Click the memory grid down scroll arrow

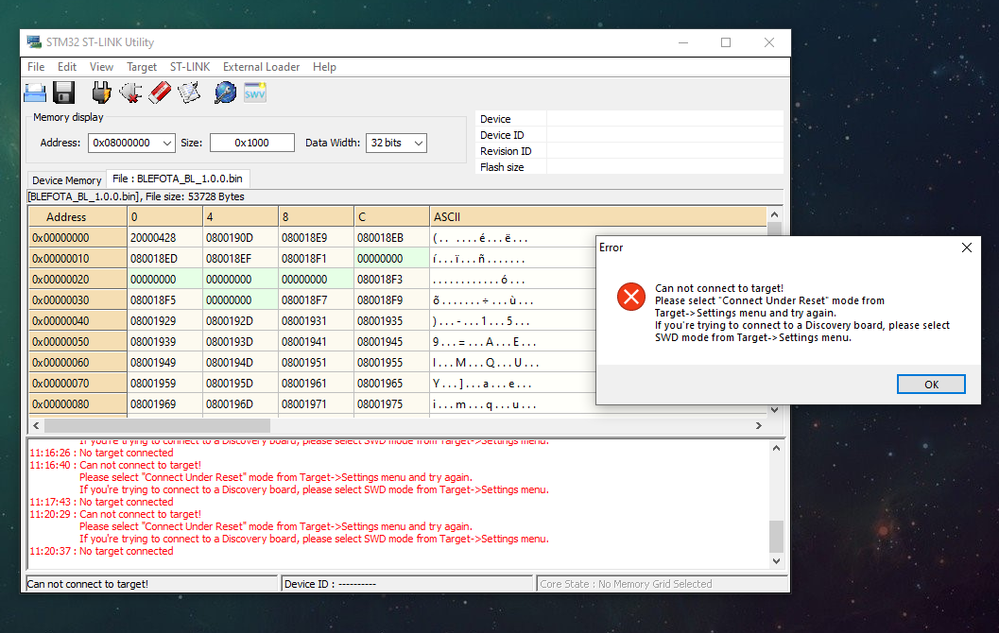tap(774, 409)
